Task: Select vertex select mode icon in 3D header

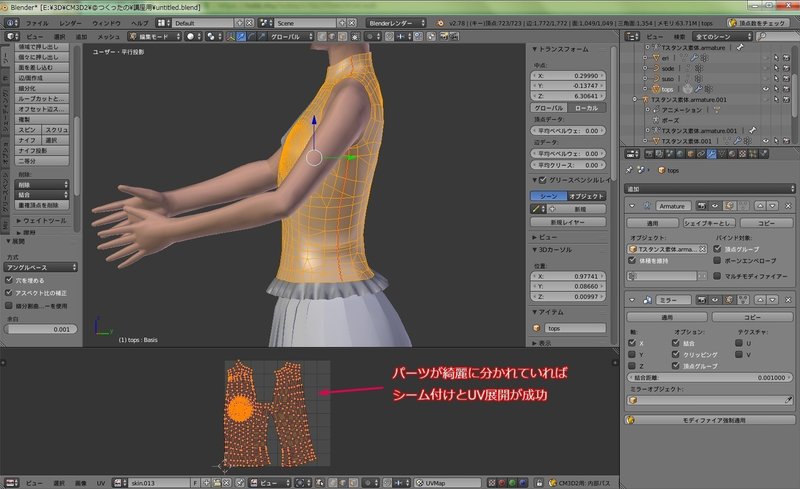Action: click(322, 37)
